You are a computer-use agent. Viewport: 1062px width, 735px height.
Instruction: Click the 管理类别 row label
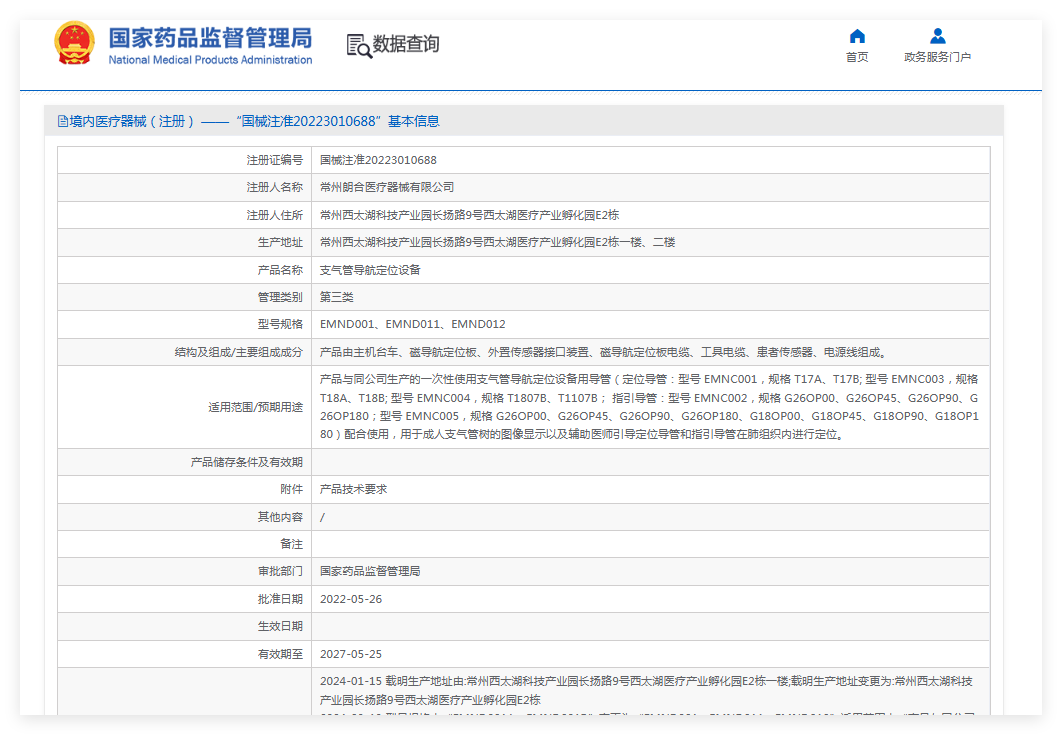click(280, 297)
